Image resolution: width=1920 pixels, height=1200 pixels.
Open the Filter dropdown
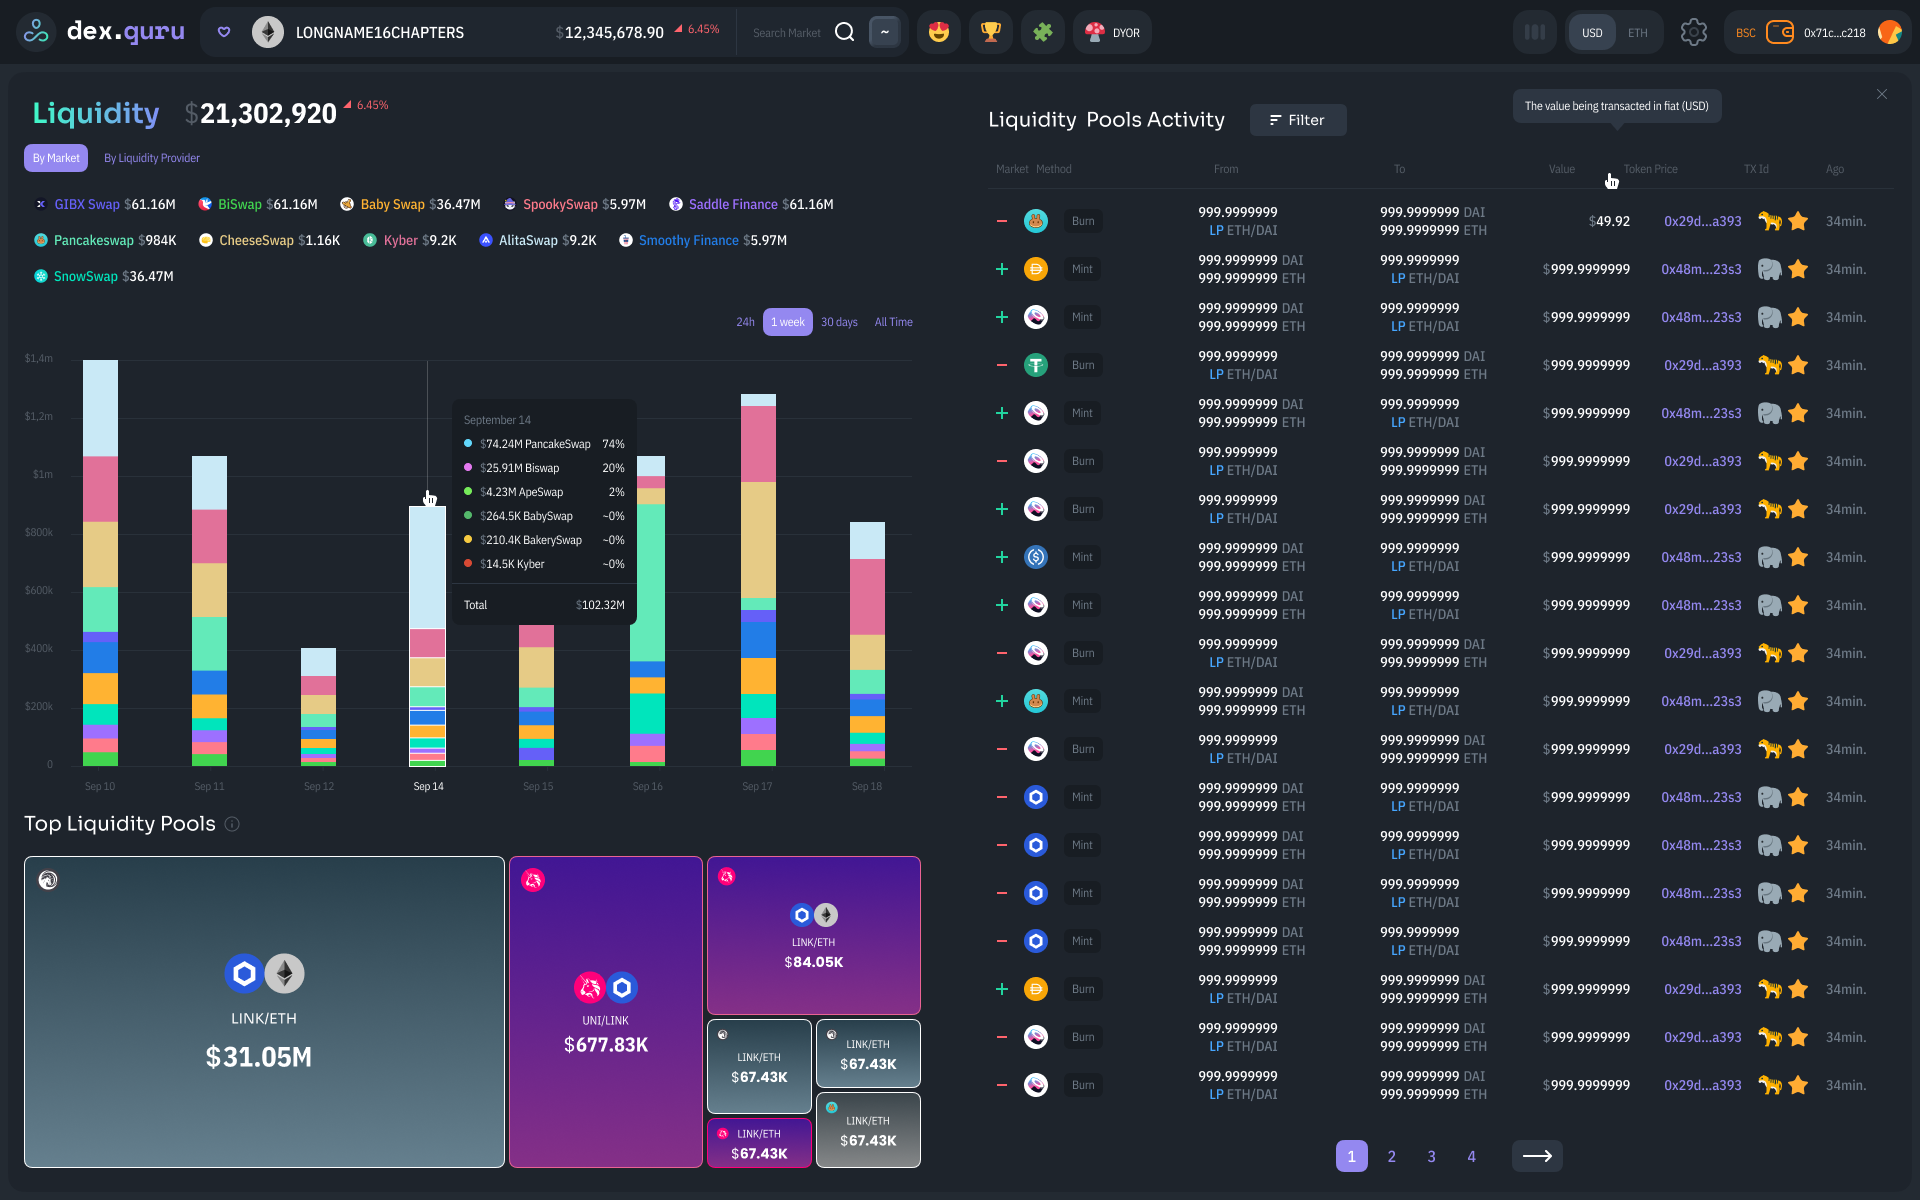[1297, 120]
